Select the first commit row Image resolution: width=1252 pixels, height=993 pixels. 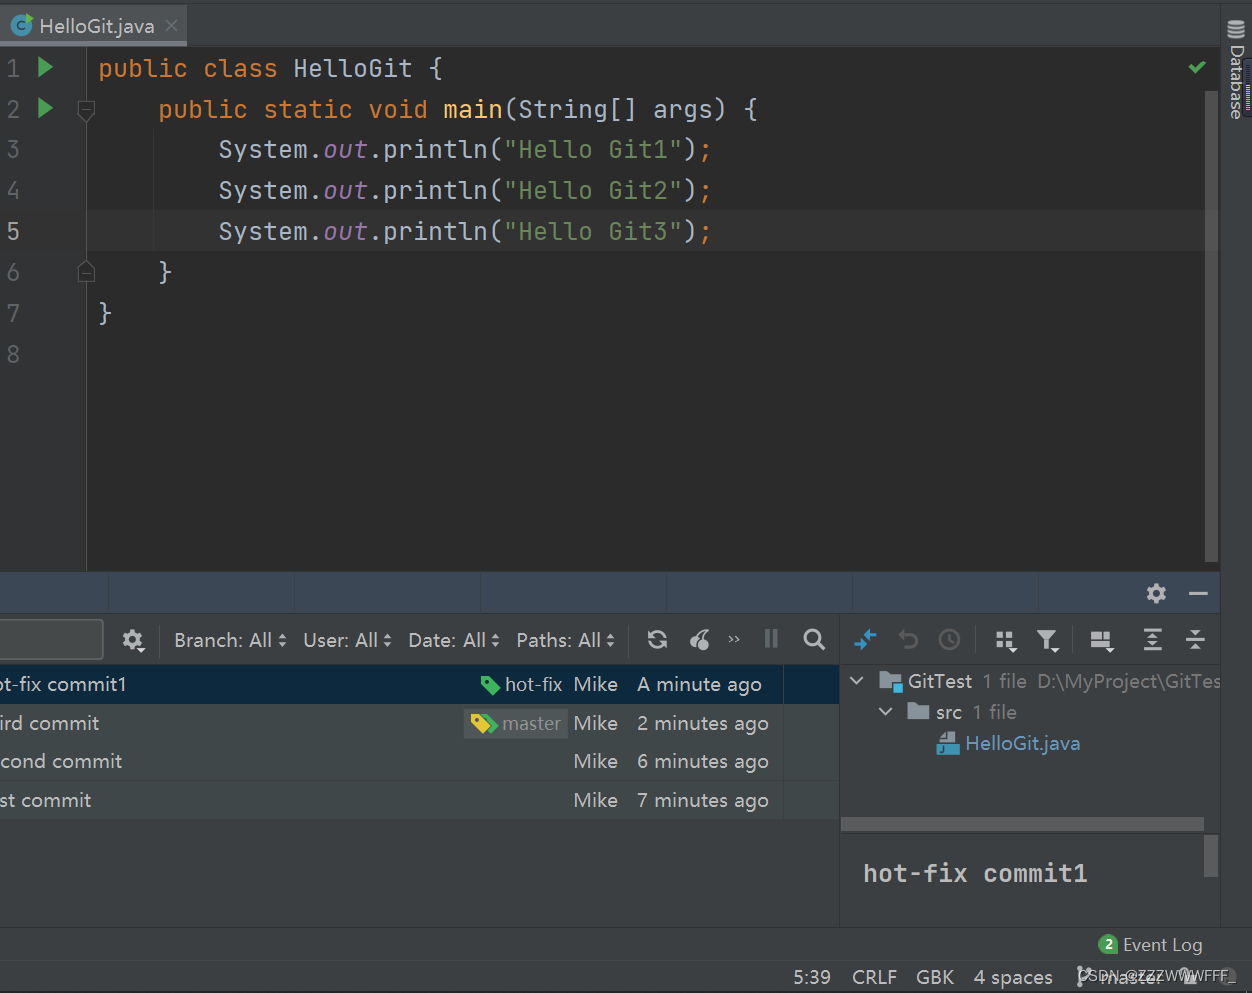click(419, 800)
